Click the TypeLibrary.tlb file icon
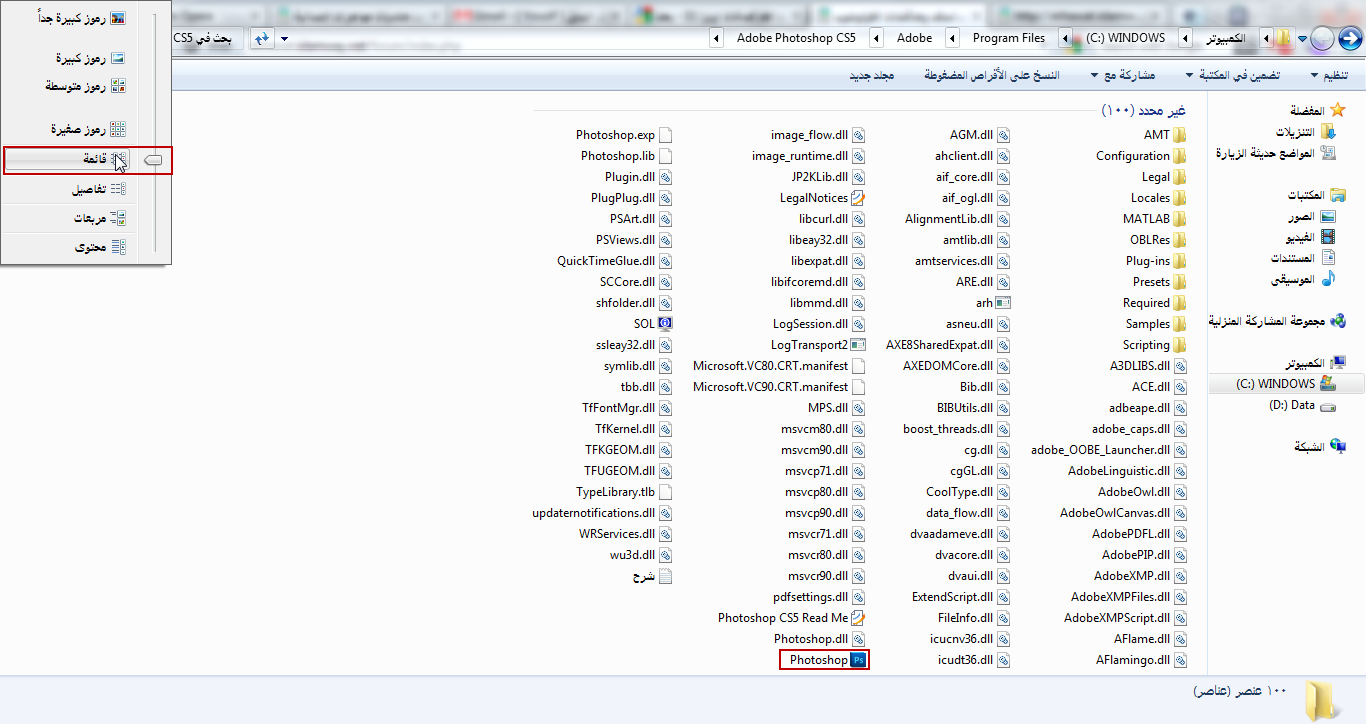Screen dimensions: 1366x724 (x=665, y=492)
